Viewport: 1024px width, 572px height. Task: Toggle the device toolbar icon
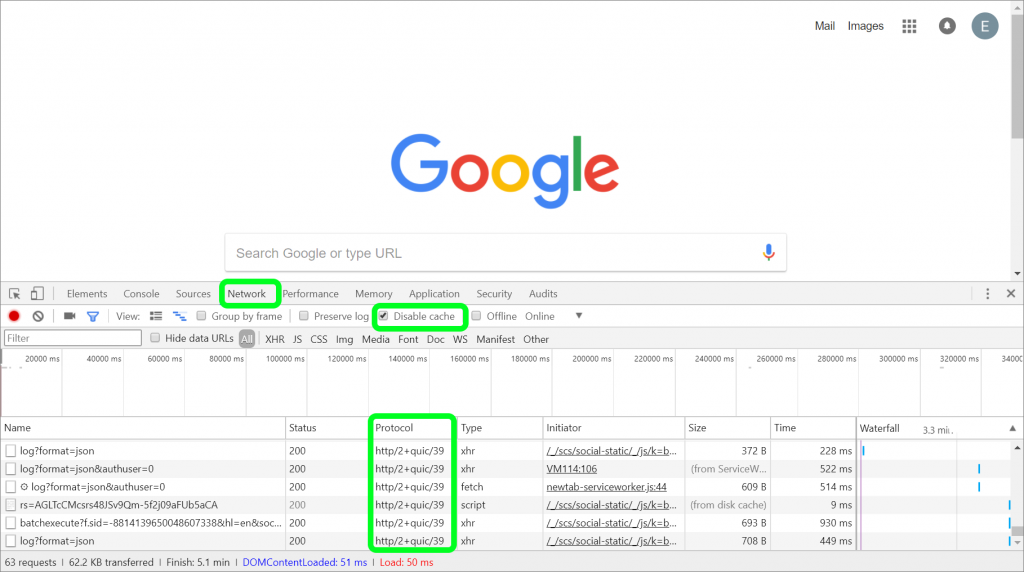(37, 294)
